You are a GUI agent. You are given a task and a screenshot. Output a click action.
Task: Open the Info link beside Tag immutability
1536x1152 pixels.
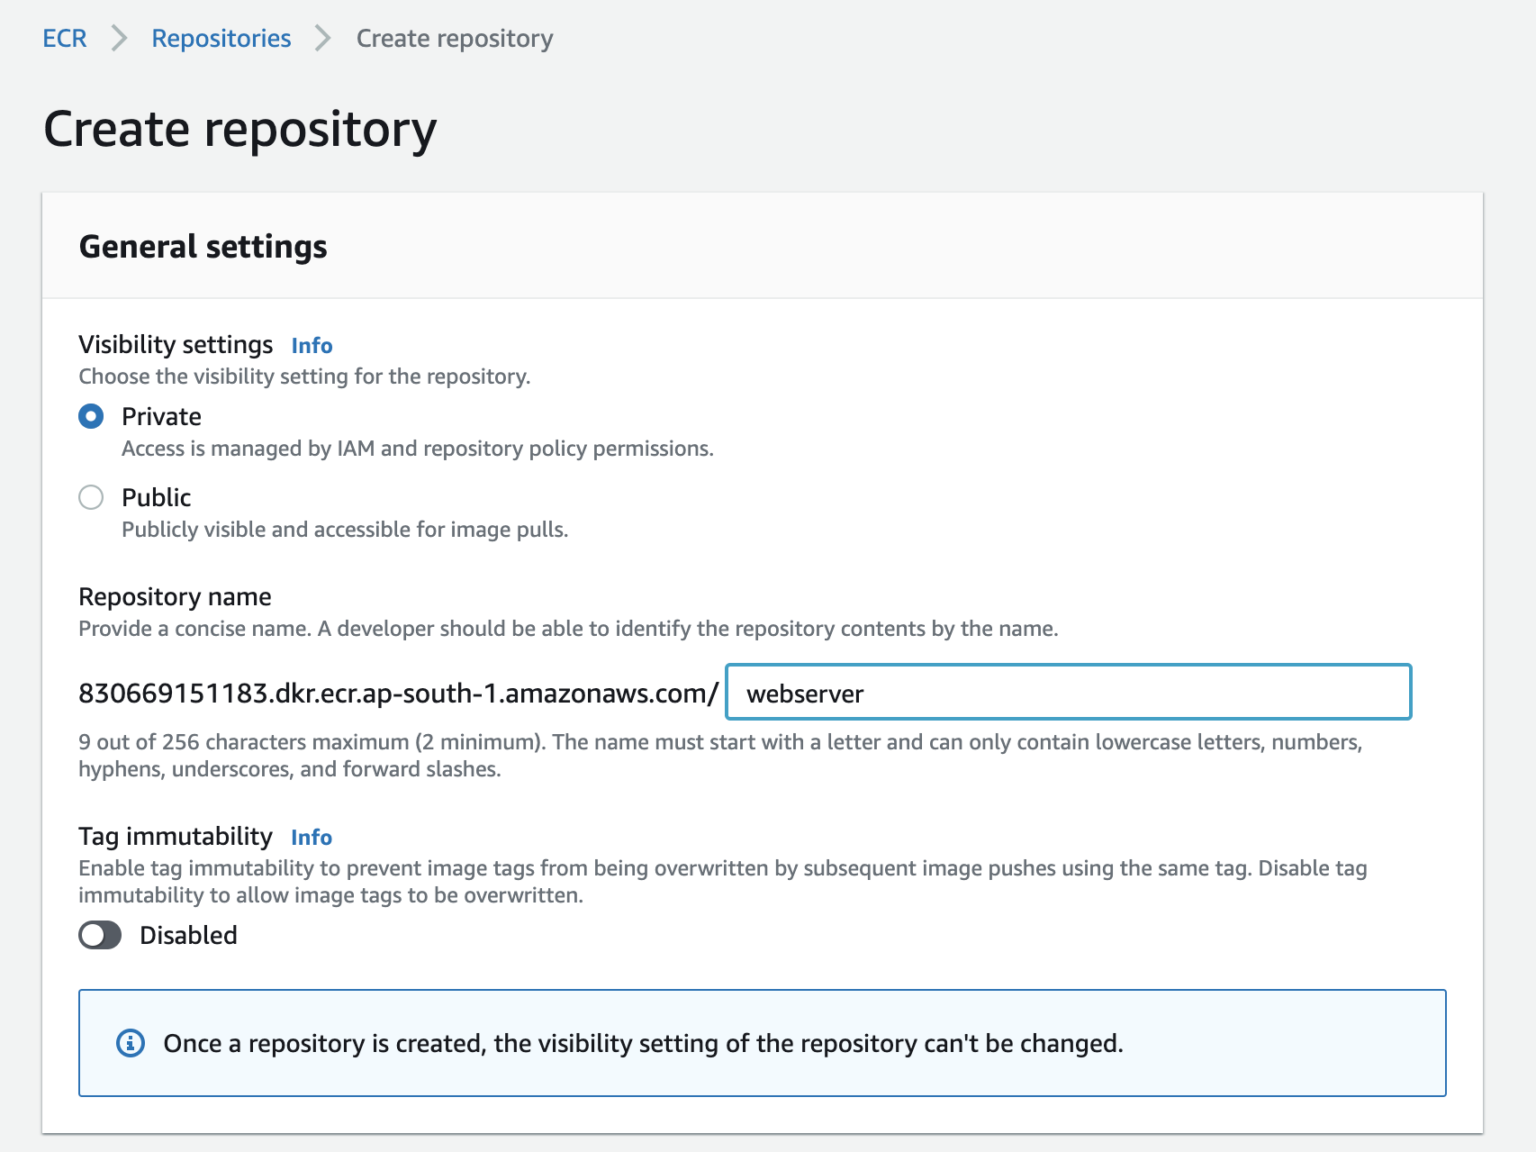311,837
